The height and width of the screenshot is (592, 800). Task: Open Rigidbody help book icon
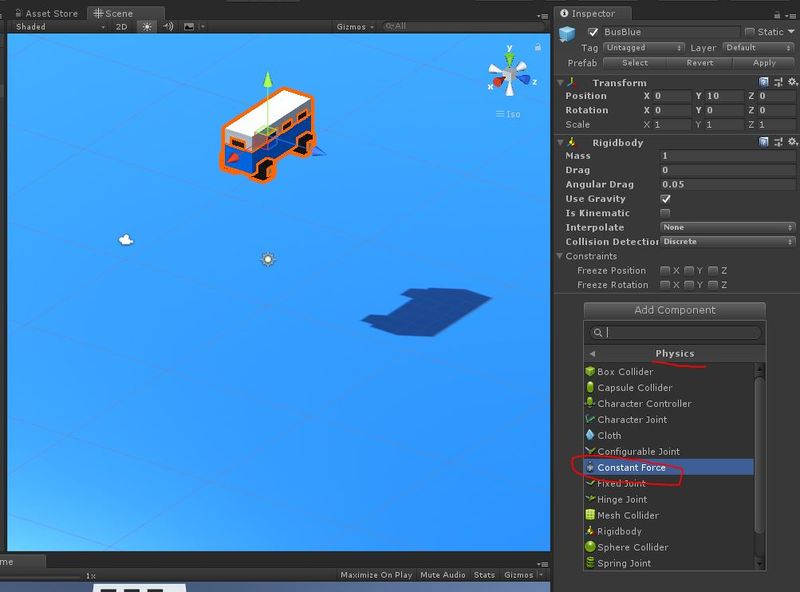click(763, 142)
